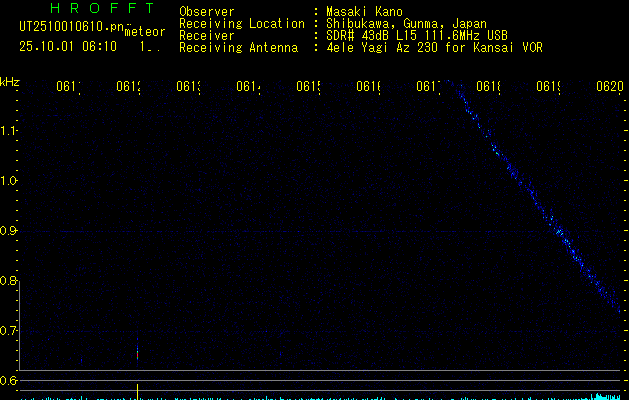The width and height of the screenshot is (629, 400).
Task: Click the 25.10.01 06:10 timestamp
Action: [x=67, y=46]
